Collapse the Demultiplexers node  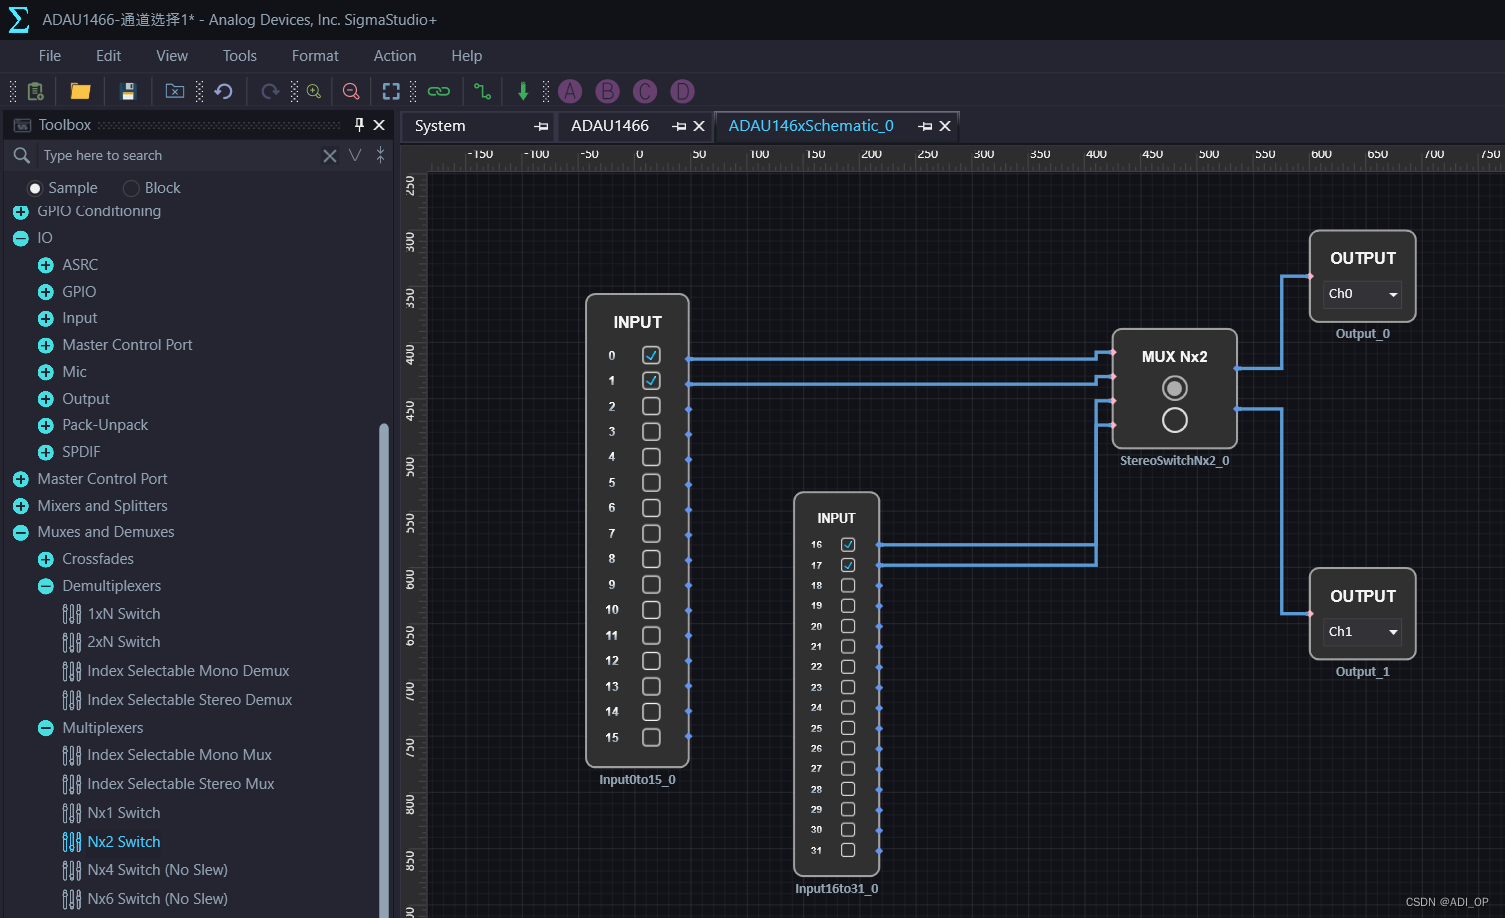pos(46,586)
